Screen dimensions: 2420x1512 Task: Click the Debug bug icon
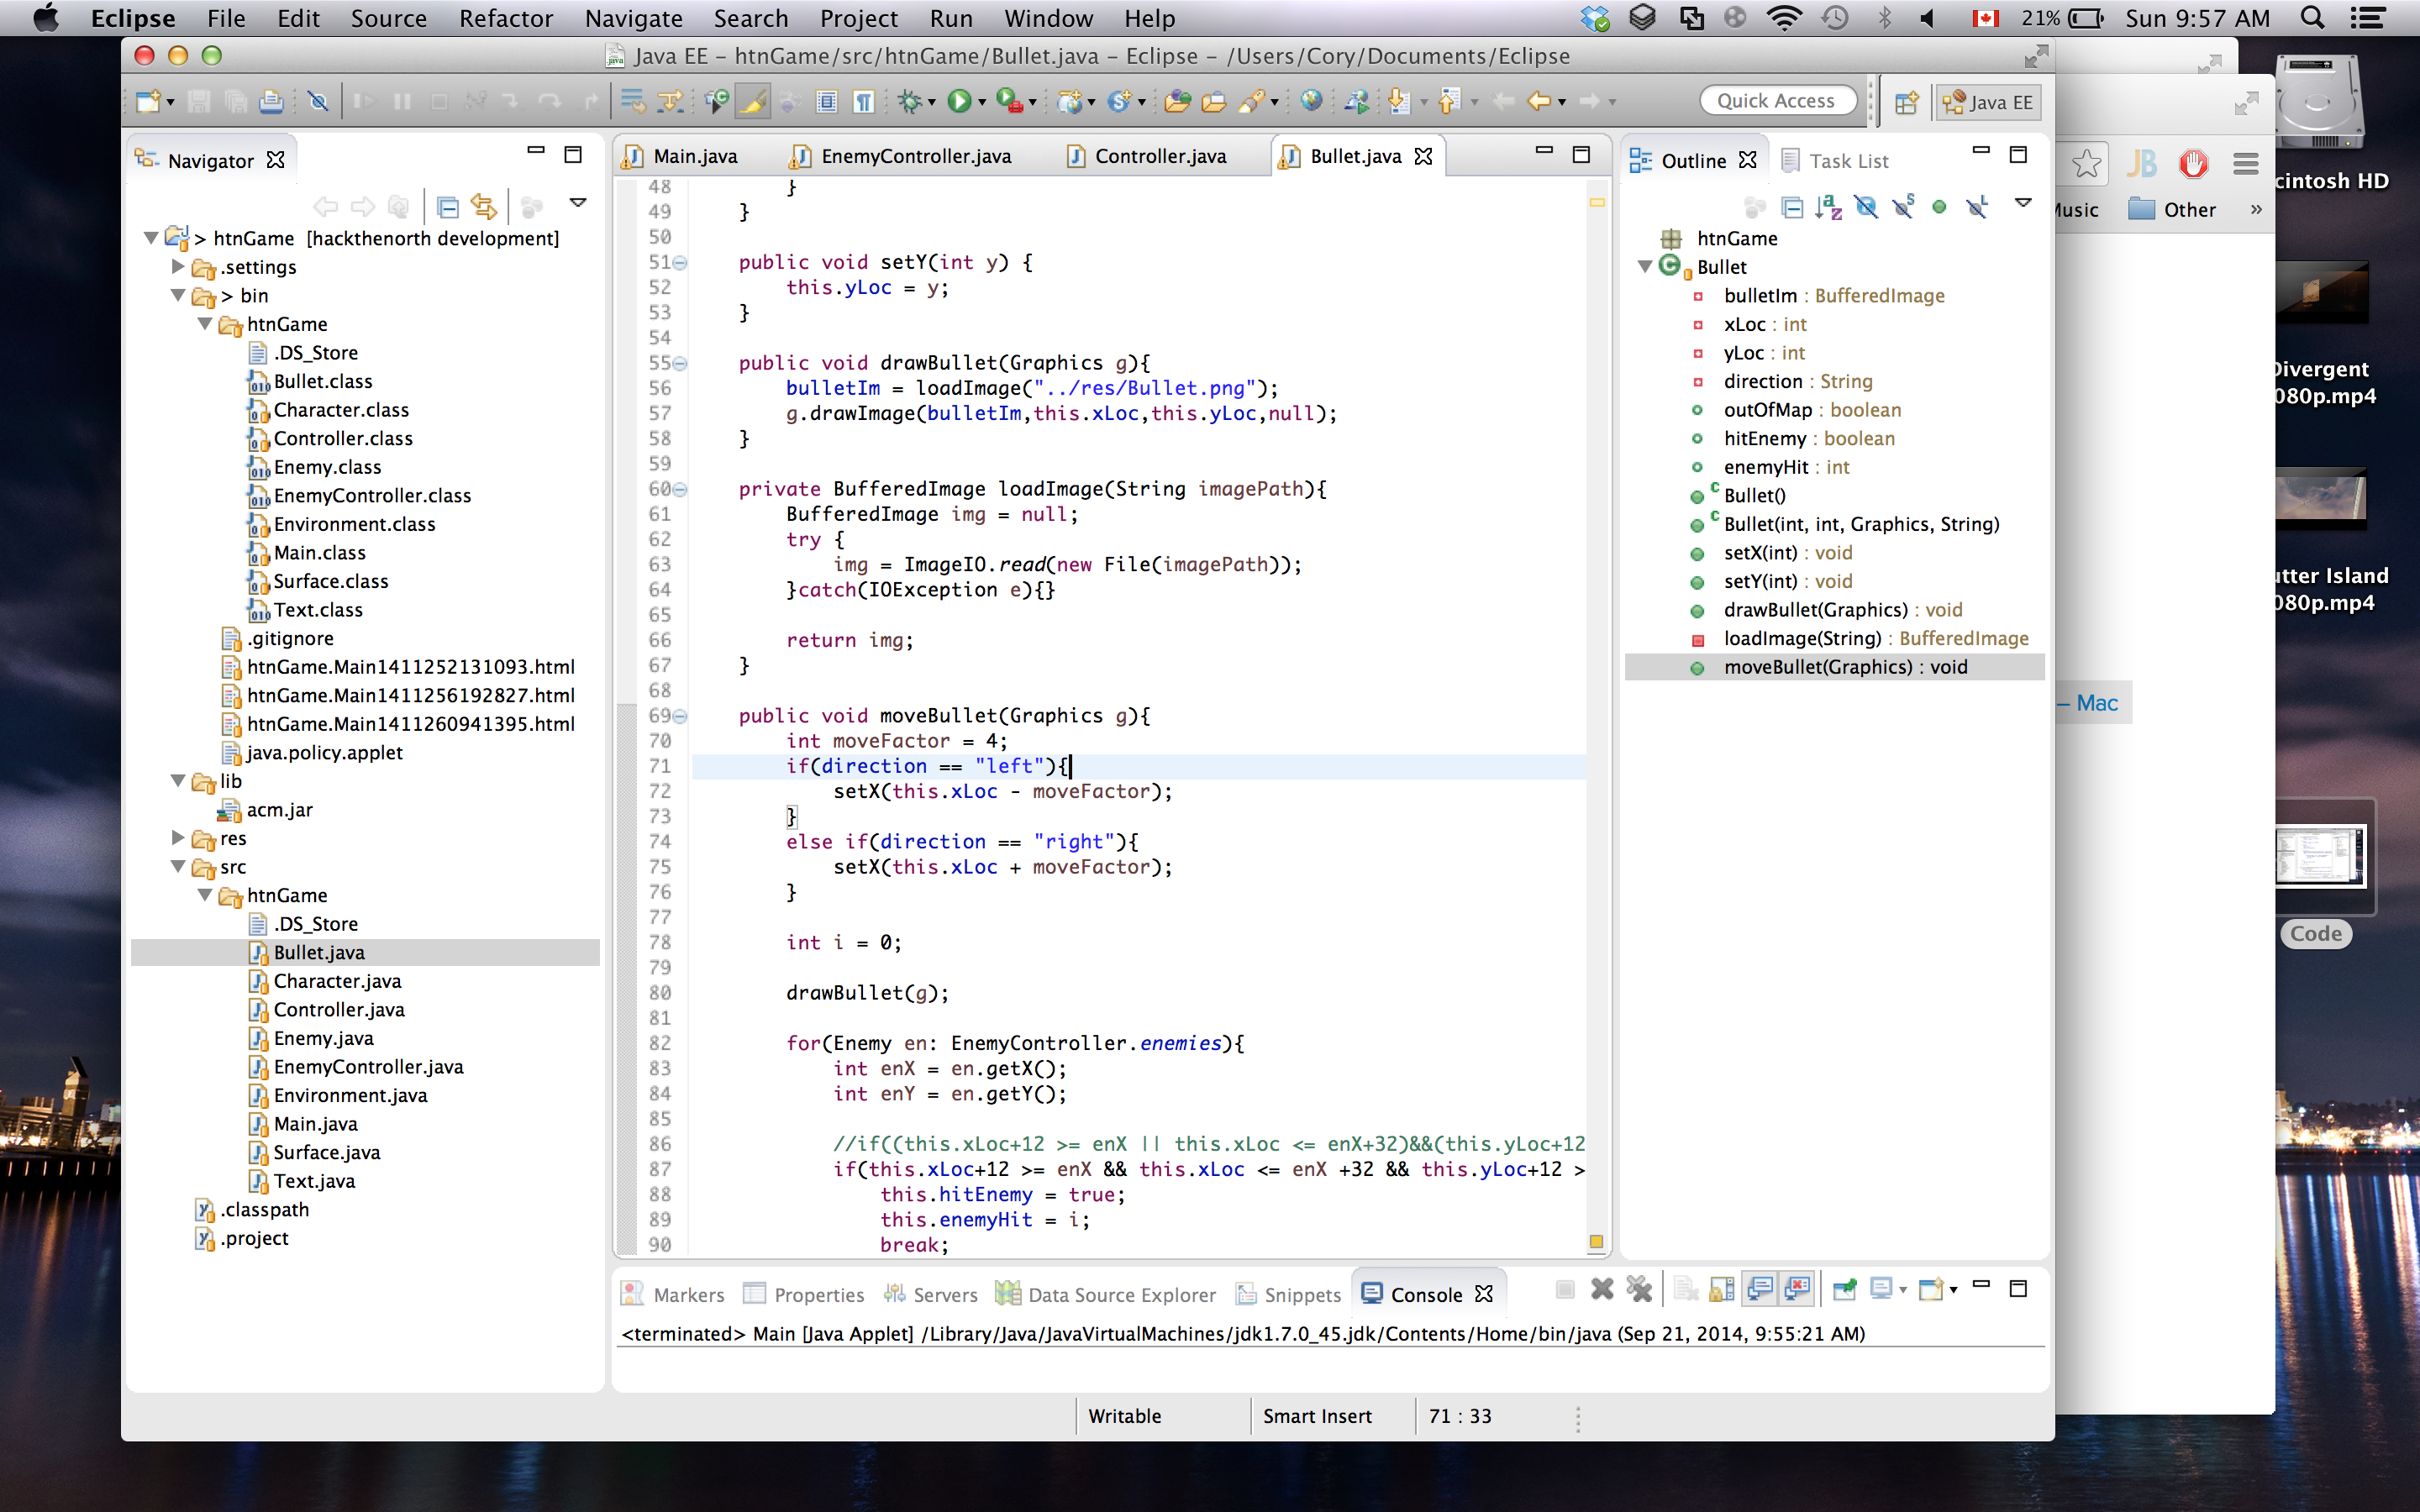tap(909, 101)
